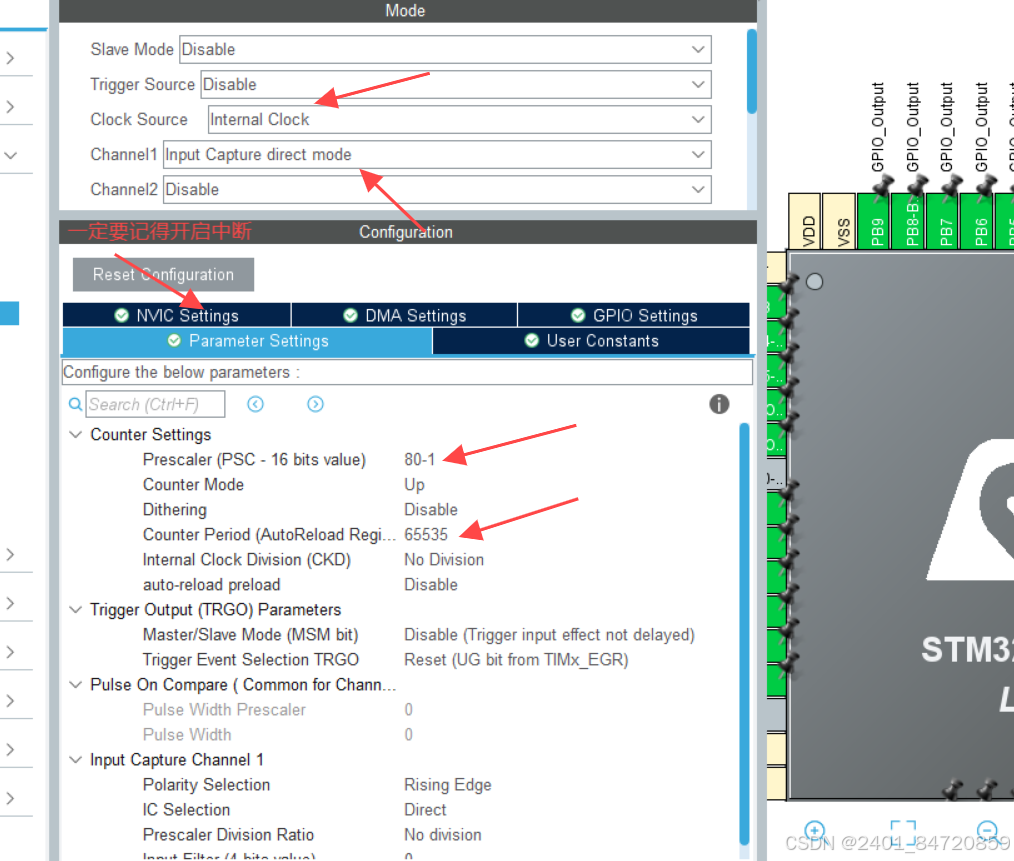Switch to the NVIC Settings tab
This screenshot has height=861, width=1014.
(x=177, y=315)
